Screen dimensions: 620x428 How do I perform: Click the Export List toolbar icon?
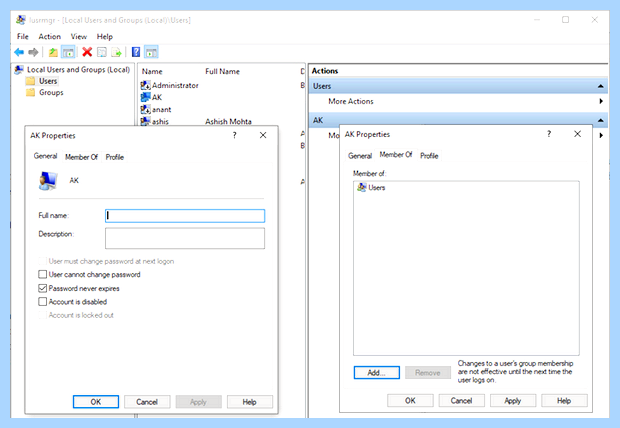(x=116, y=52)
